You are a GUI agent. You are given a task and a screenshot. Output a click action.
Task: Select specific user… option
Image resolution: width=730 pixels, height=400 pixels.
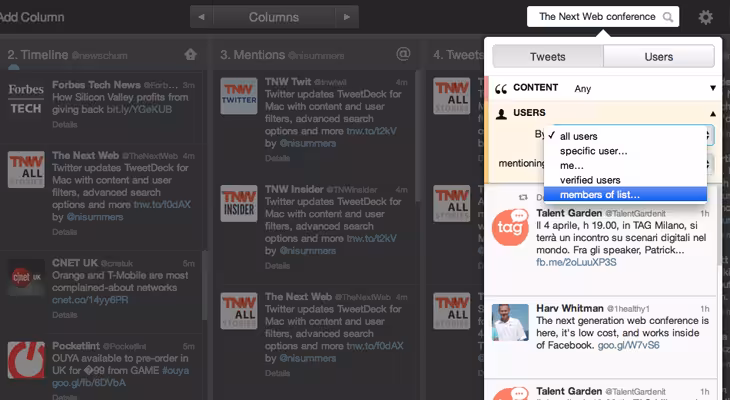pos(625,151)
